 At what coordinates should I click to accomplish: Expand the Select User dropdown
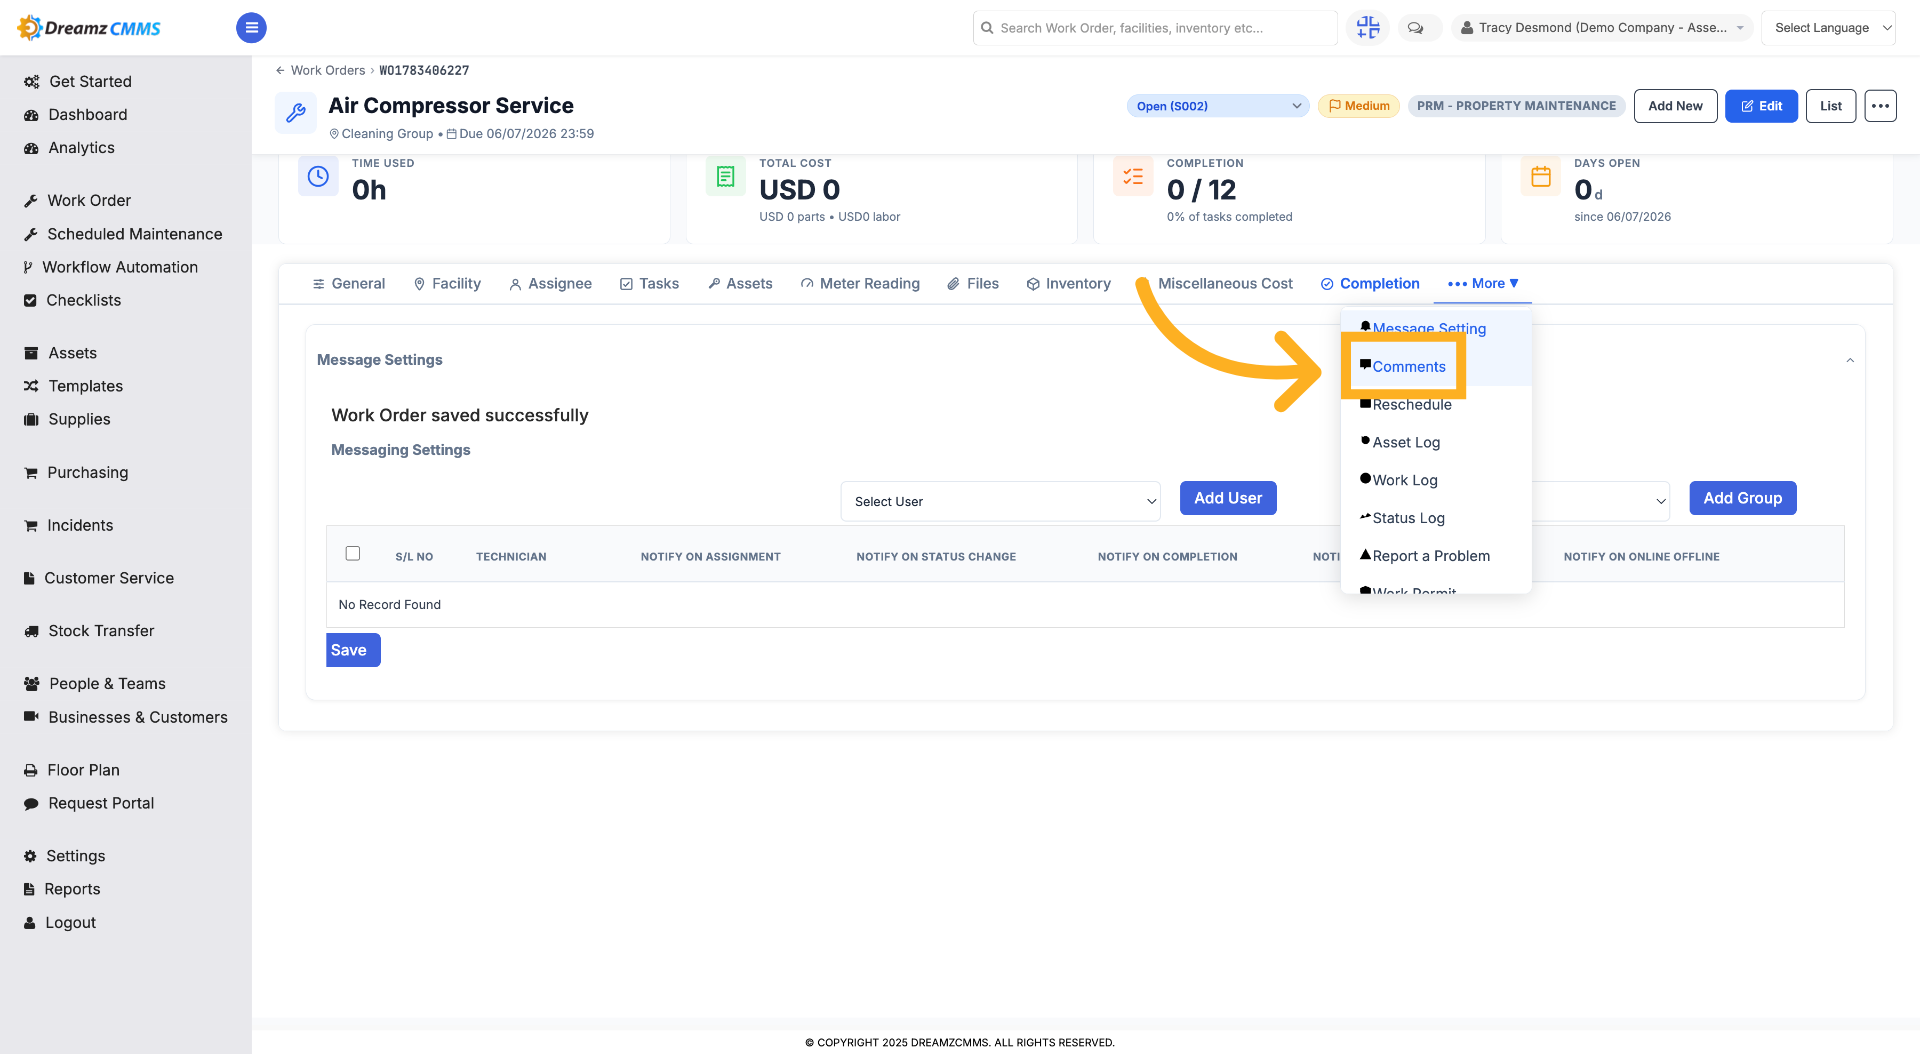1000,501
